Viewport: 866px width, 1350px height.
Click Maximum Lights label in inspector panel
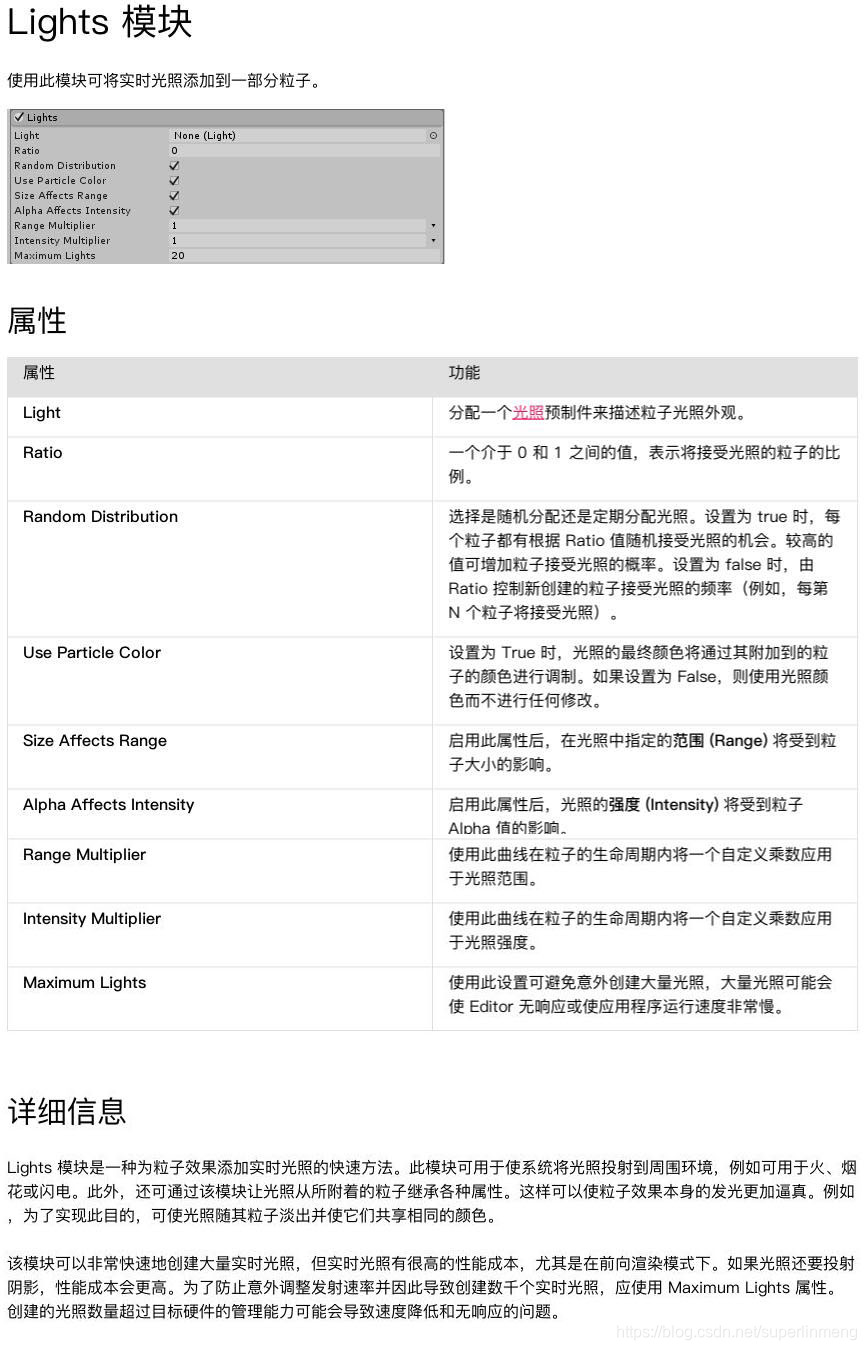55,256
